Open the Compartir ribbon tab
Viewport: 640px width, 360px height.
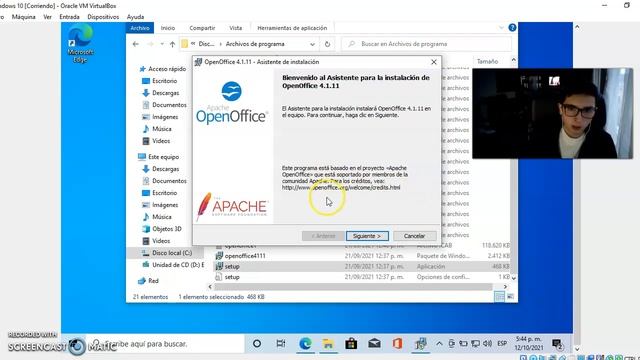point(202,28)
